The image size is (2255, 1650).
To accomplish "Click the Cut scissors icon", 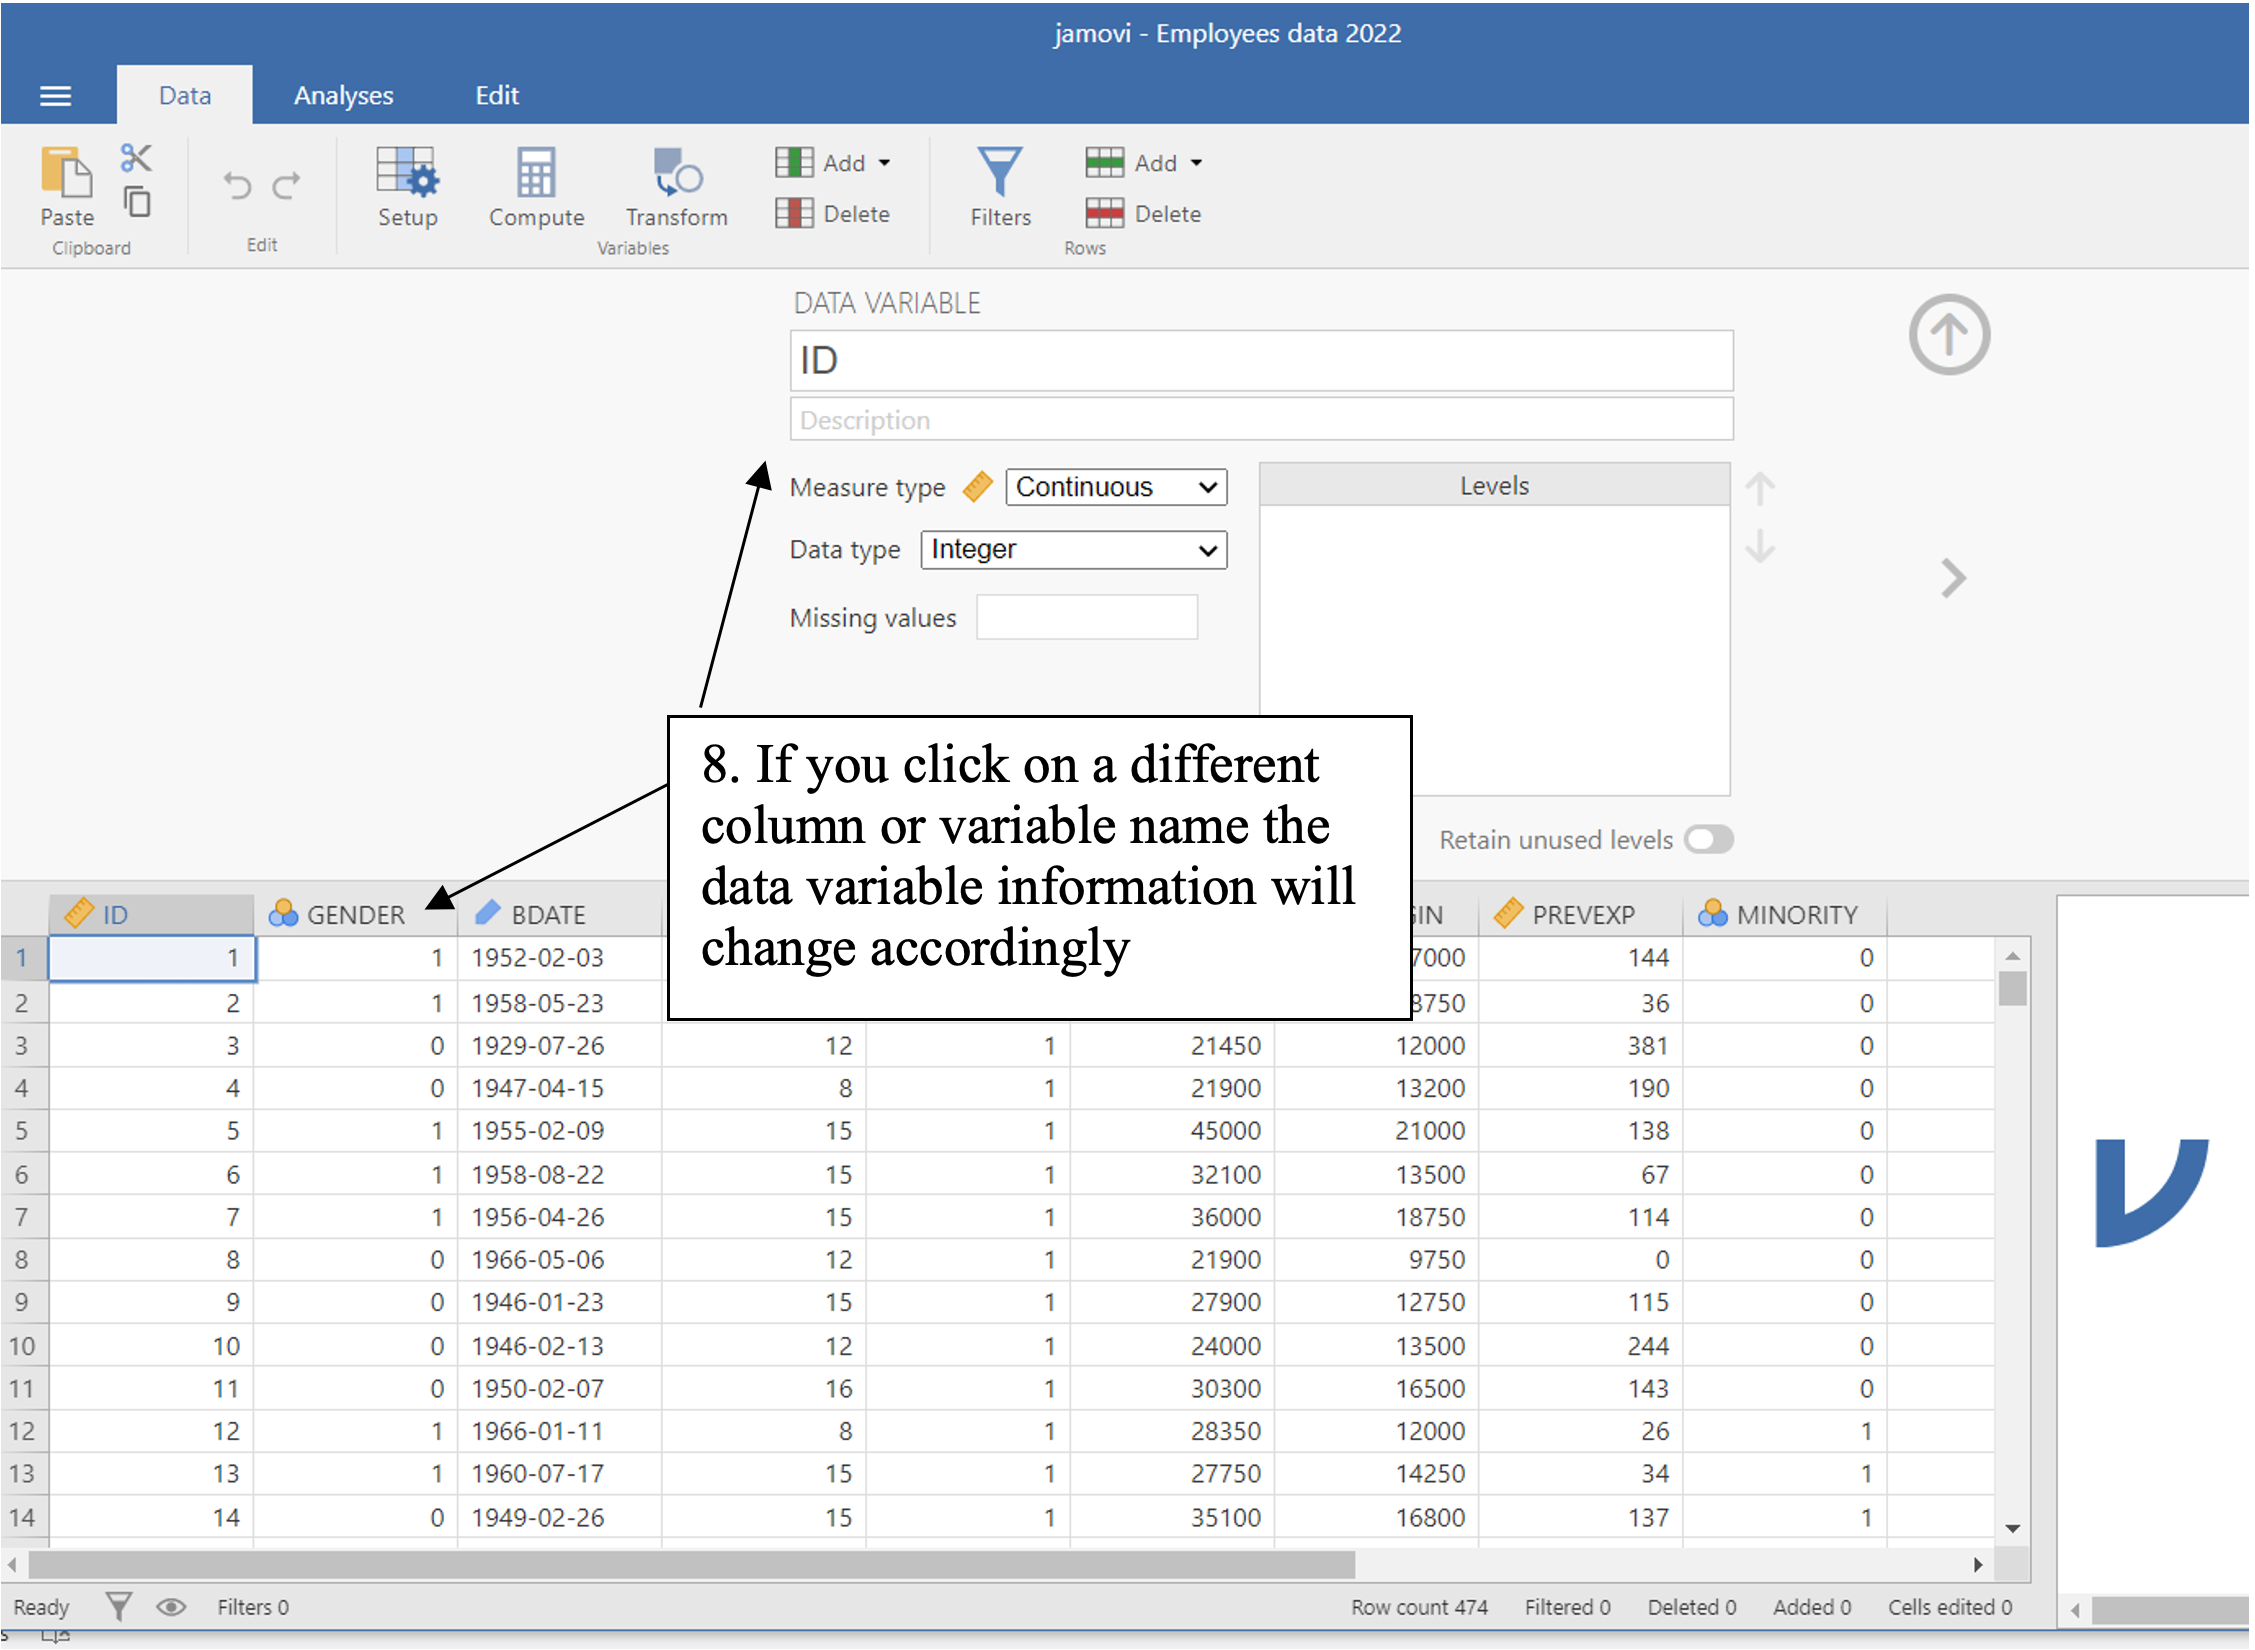I will click(136, 158).
